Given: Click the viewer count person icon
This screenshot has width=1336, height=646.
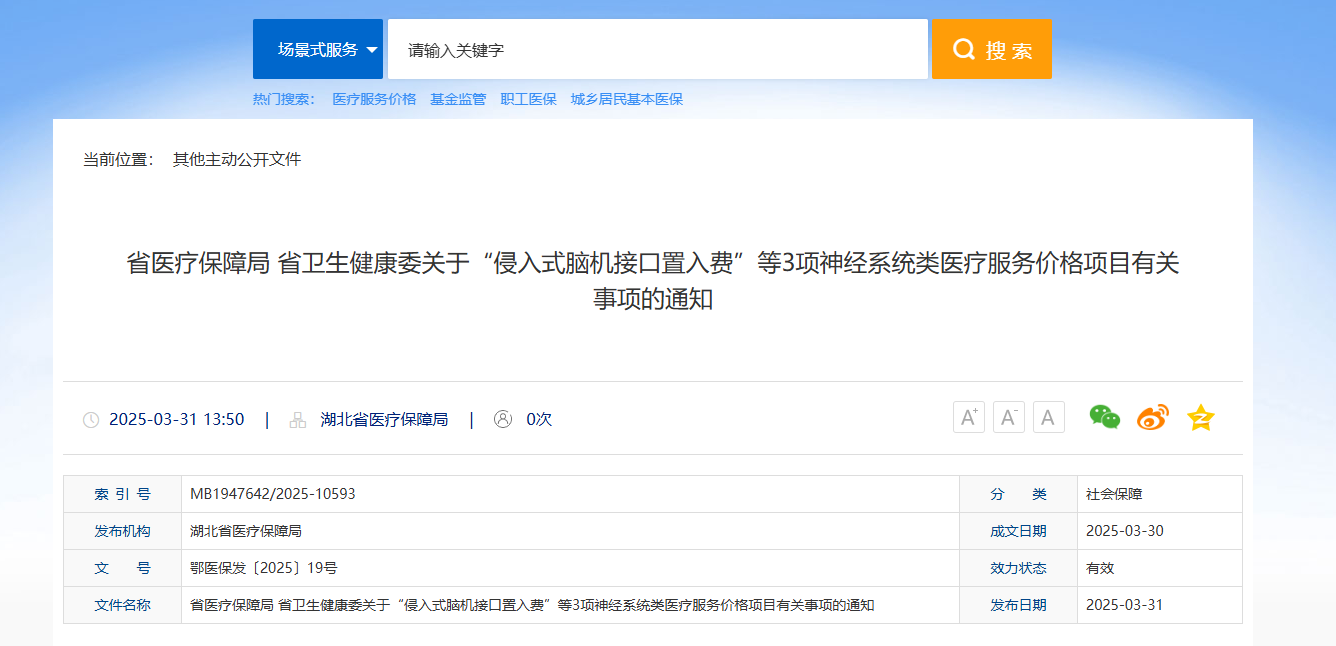Looking at the screenshot, I should [x=503, y=419].
